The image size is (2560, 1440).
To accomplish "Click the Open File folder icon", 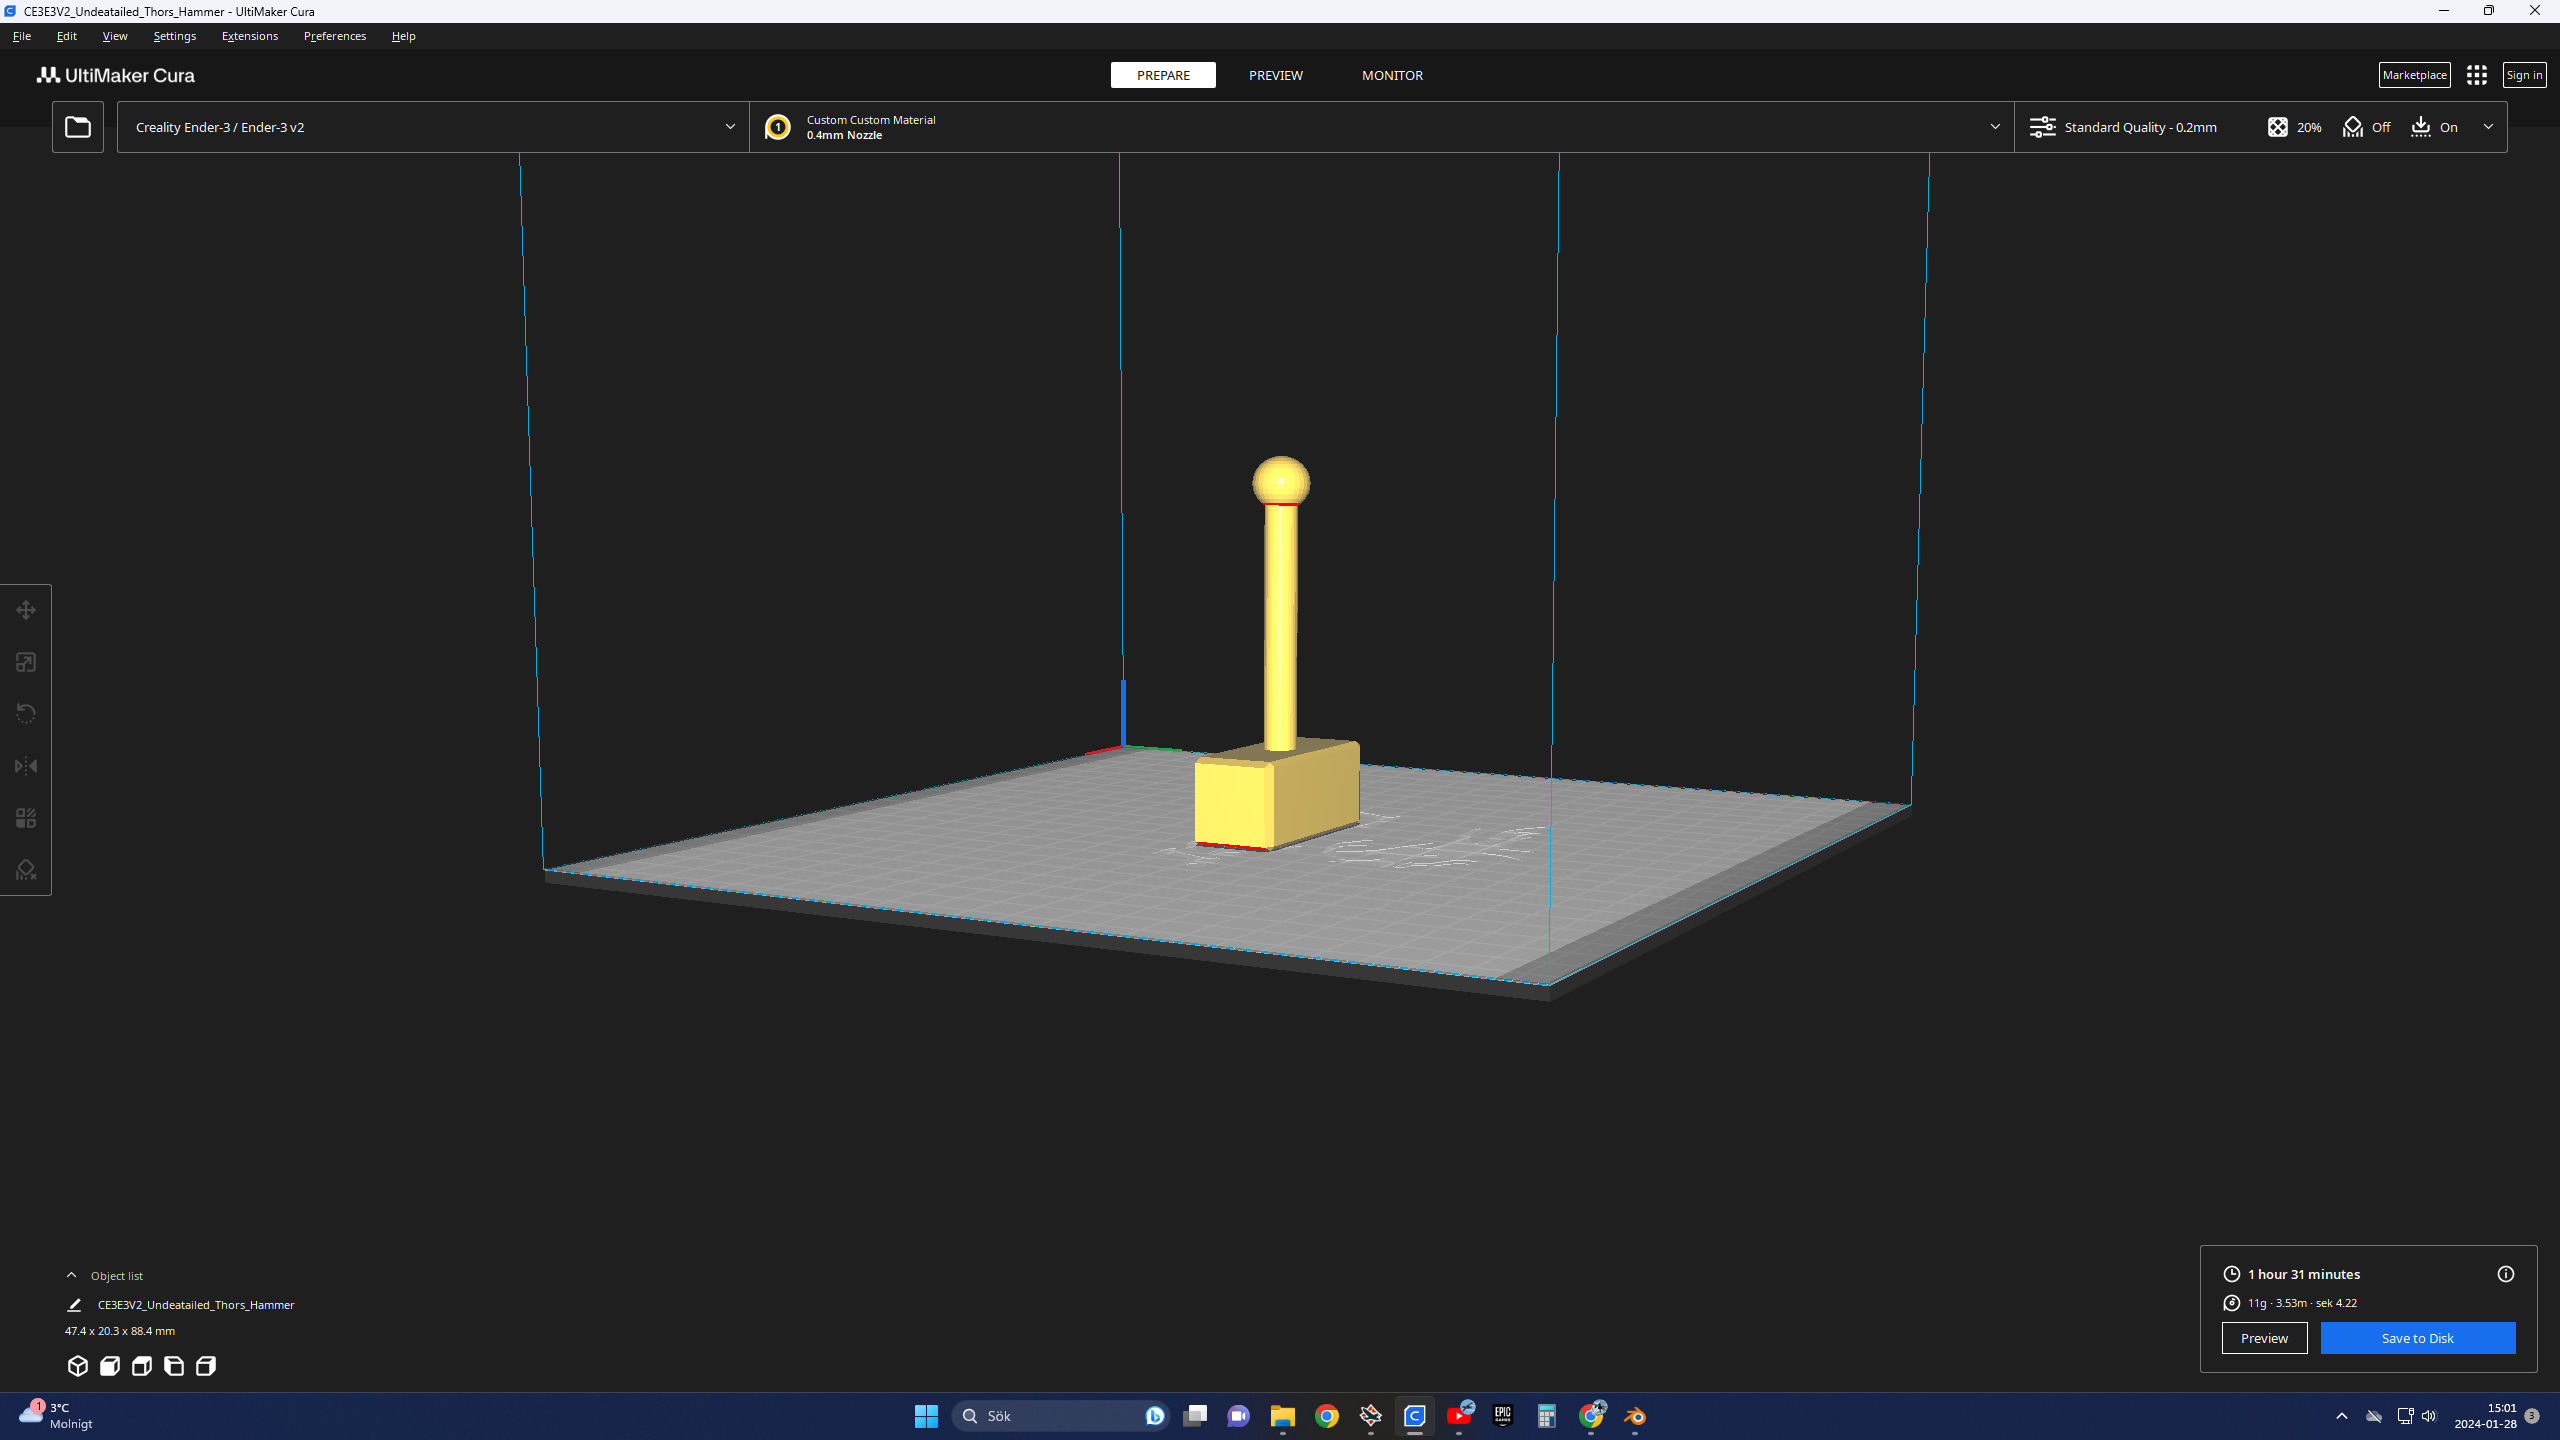I will [x=78, y=127].
